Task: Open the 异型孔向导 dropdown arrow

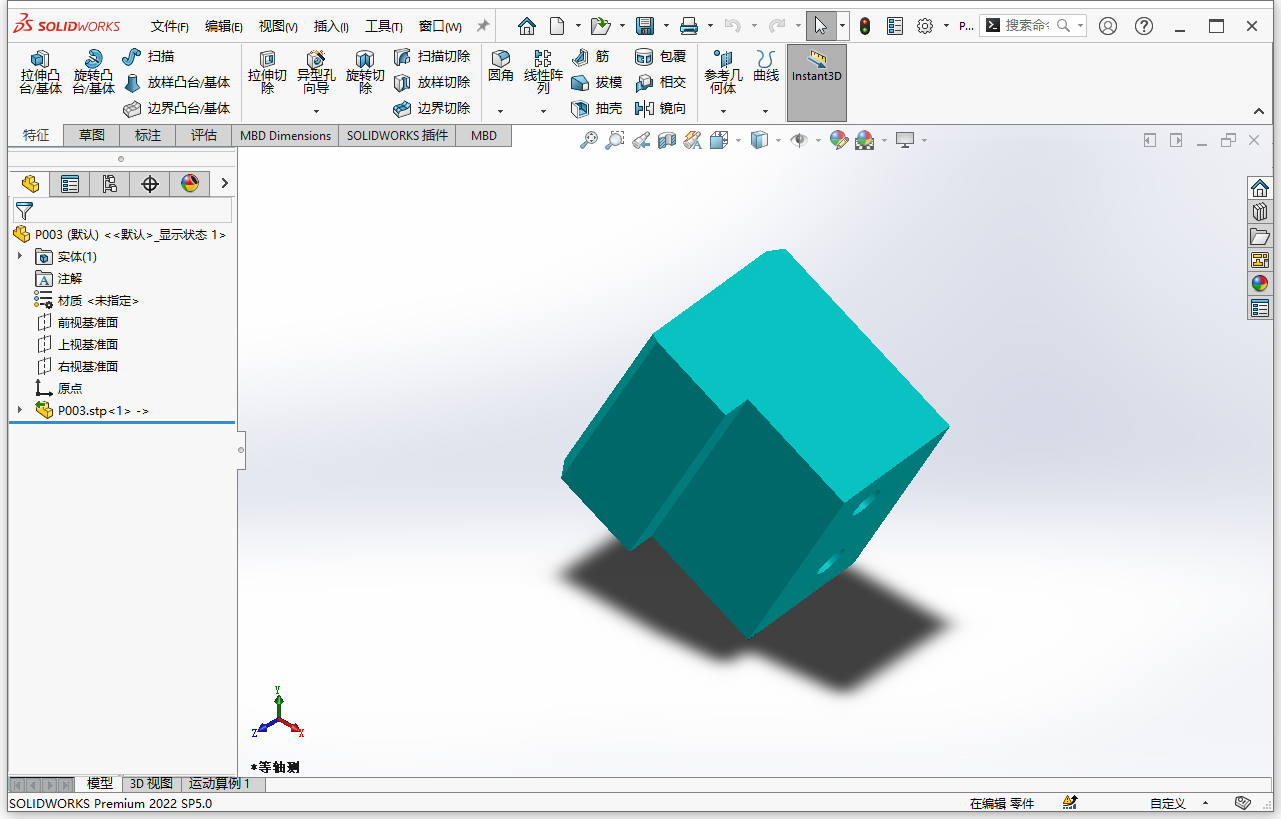Action: [316, 111]
